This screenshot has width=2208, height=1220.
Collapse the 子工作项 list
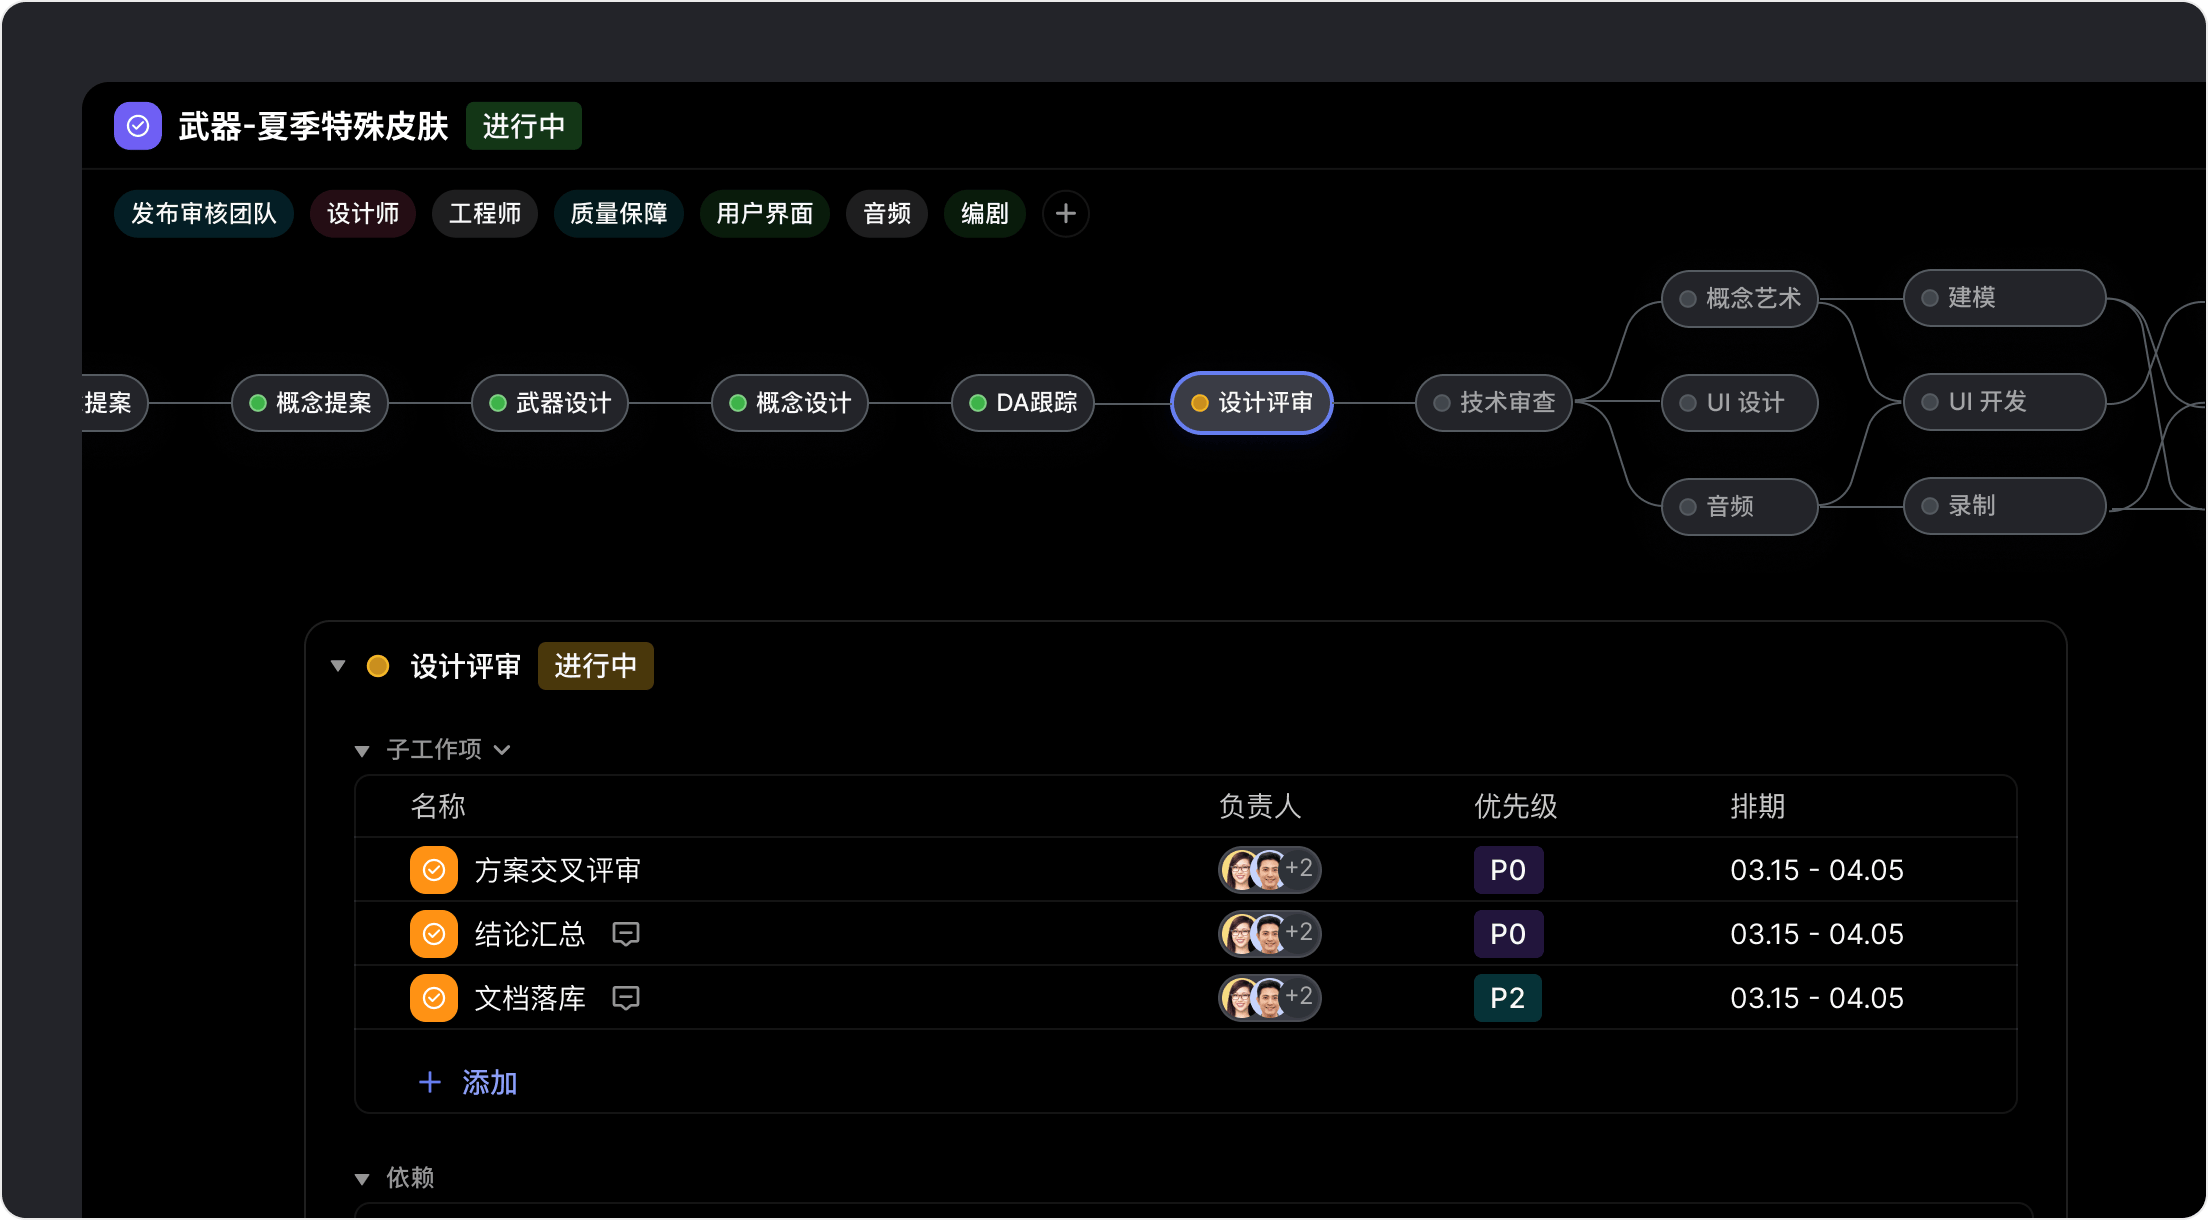point(362,749)
